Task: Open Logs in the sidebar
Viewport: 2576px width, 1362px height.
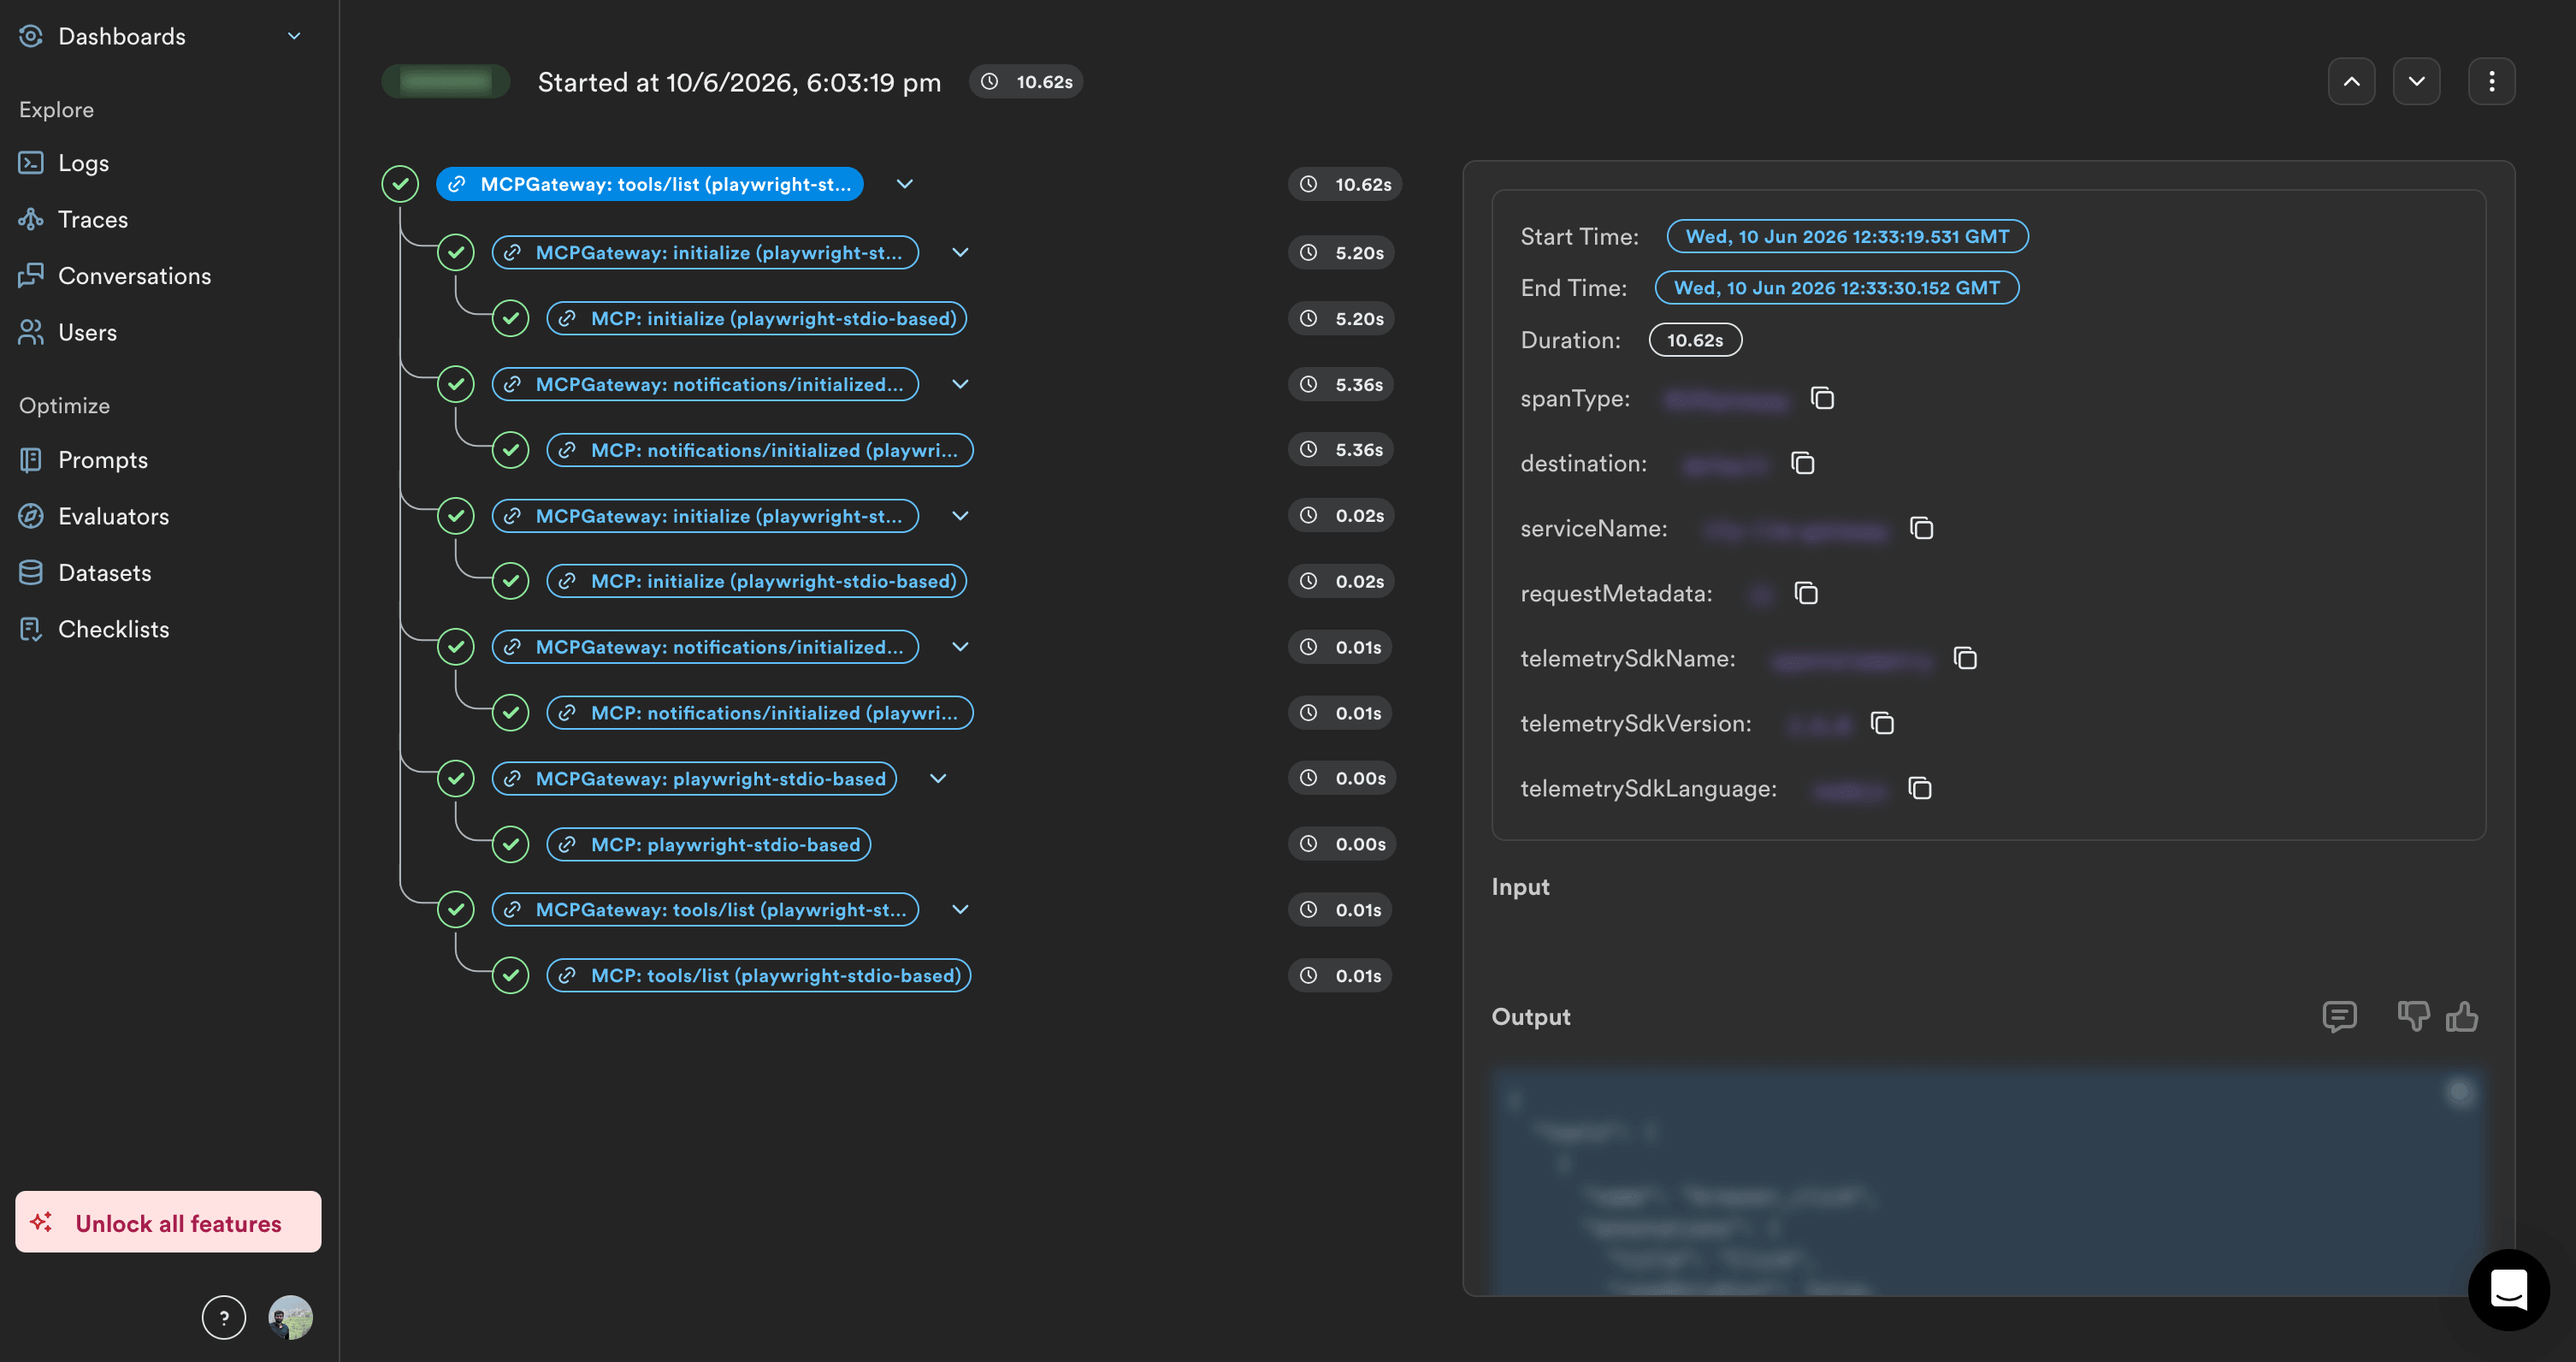Action: (x=83, y=163)
